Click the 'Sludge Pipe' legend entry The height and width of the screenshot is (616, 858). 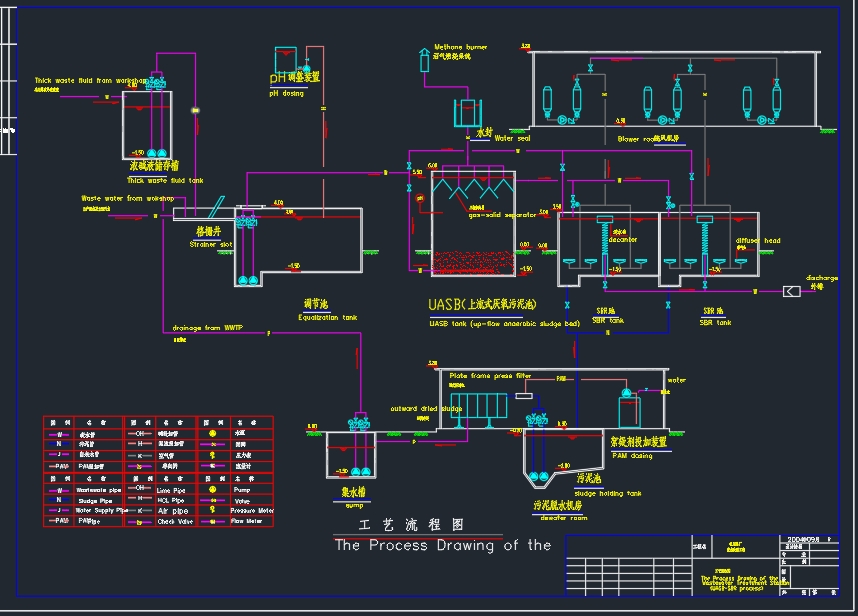pos(95,501)
